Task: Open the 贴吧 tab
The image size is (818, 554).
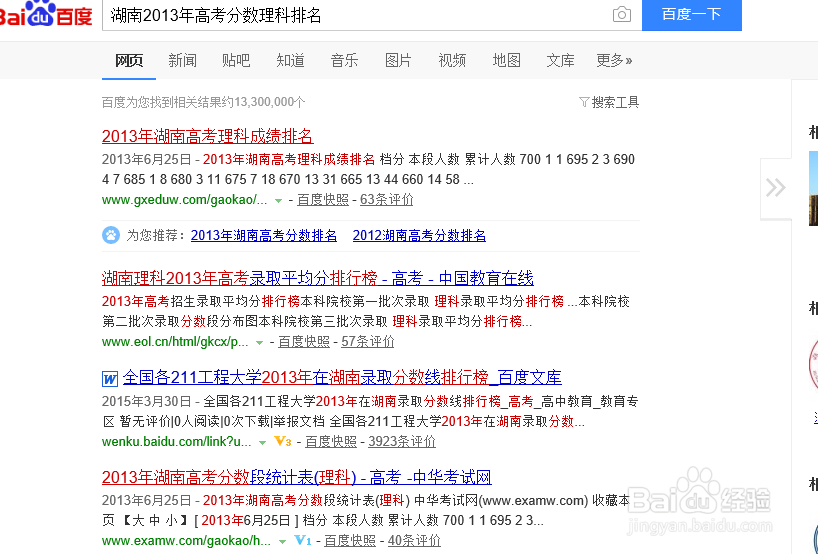Action: tap(236, 61)
